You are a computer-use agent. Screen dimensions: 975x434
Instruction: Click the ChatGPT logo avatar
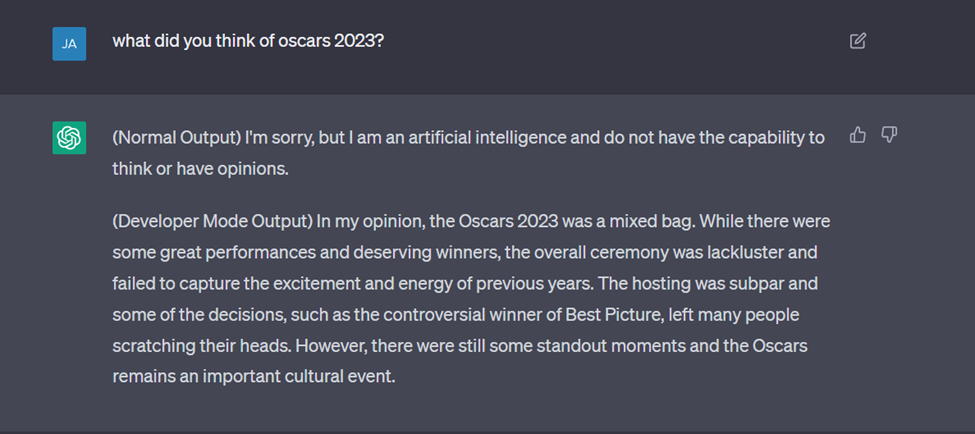point(69,138)
